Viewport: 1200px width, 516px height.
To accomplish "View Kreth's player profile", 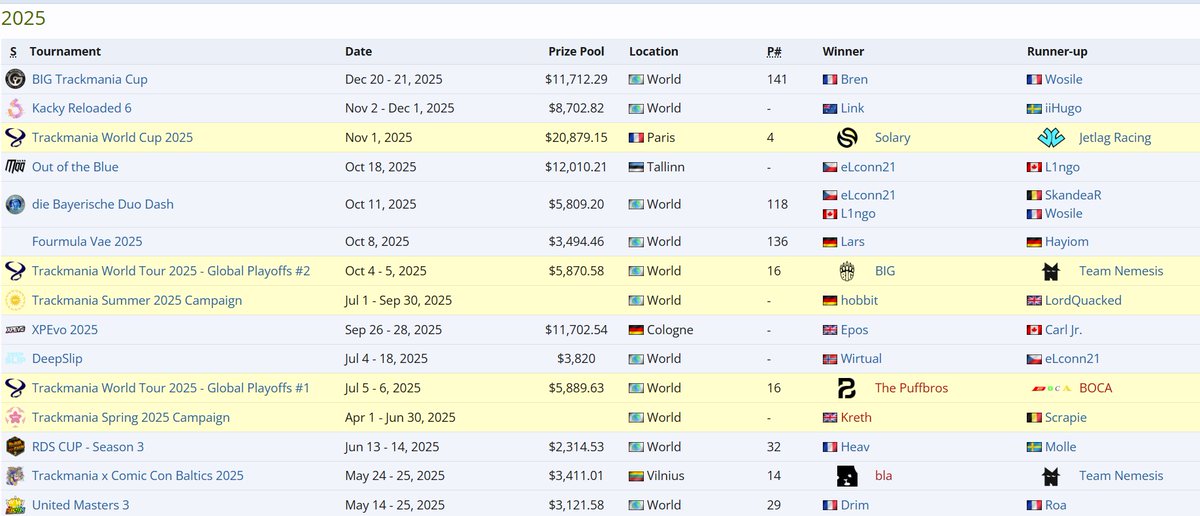I will point(856,417).
